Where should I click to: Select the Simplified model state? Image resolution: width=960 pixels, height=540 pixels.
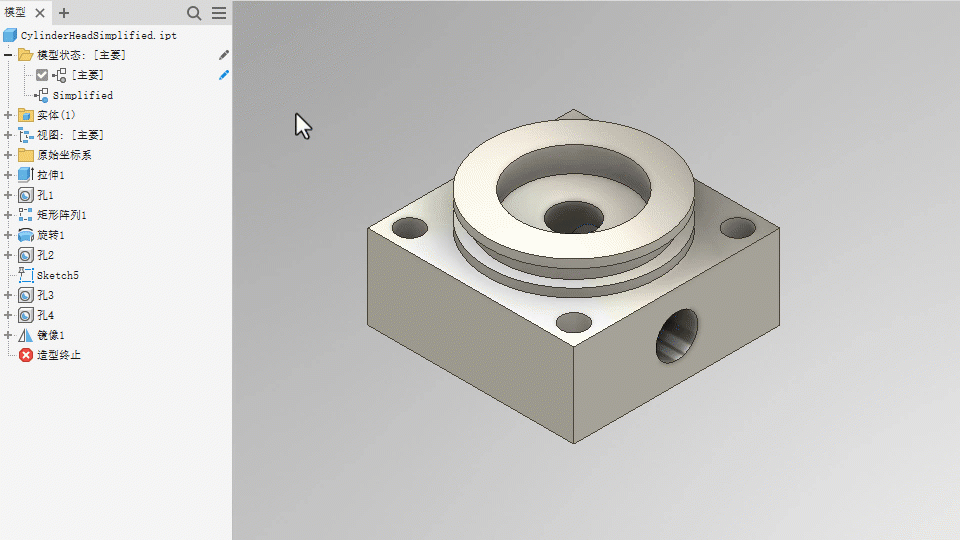pos(83,96)
